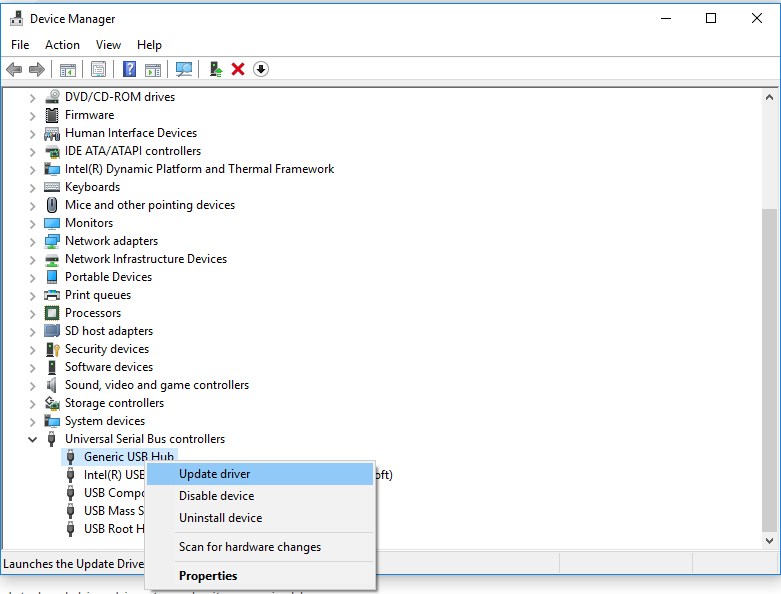781x594 pixels.
Task: Click the Update device driver toolbar icon
Action: (216, 69)
